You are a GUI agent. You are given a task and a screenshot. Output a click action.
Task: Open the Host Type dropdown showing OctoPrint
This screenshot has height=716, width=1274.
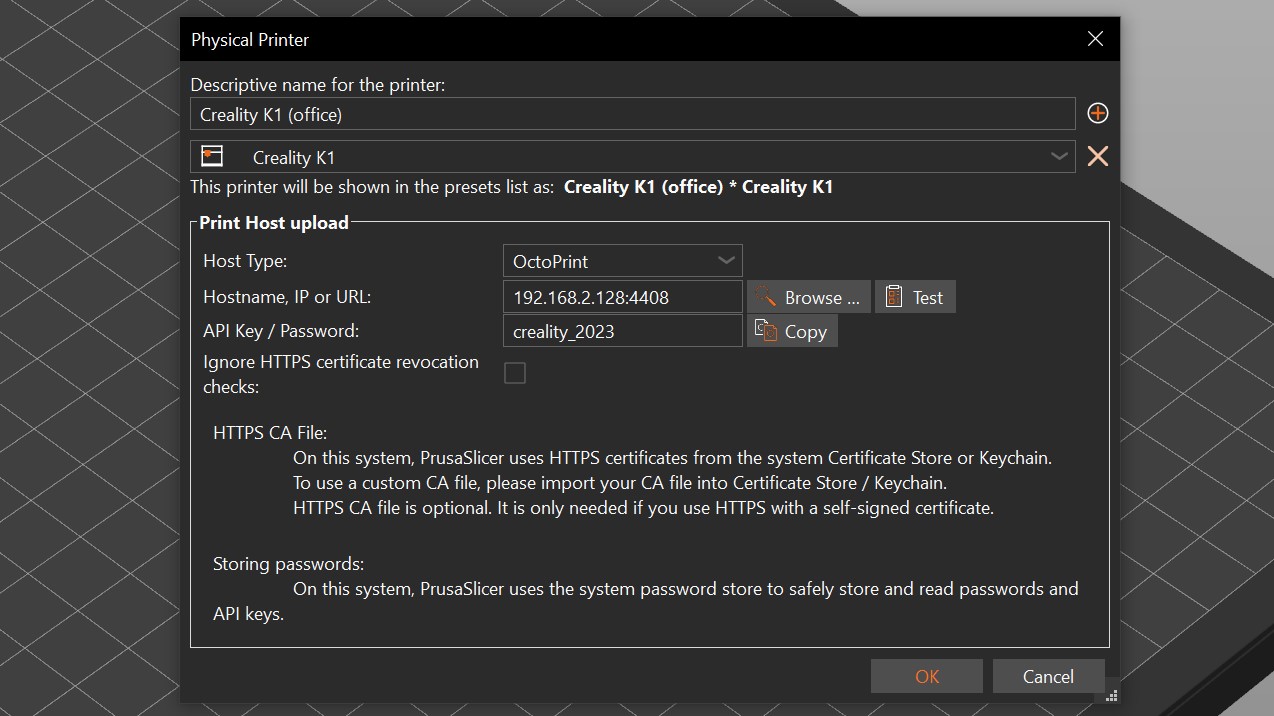tap(621, 261)
